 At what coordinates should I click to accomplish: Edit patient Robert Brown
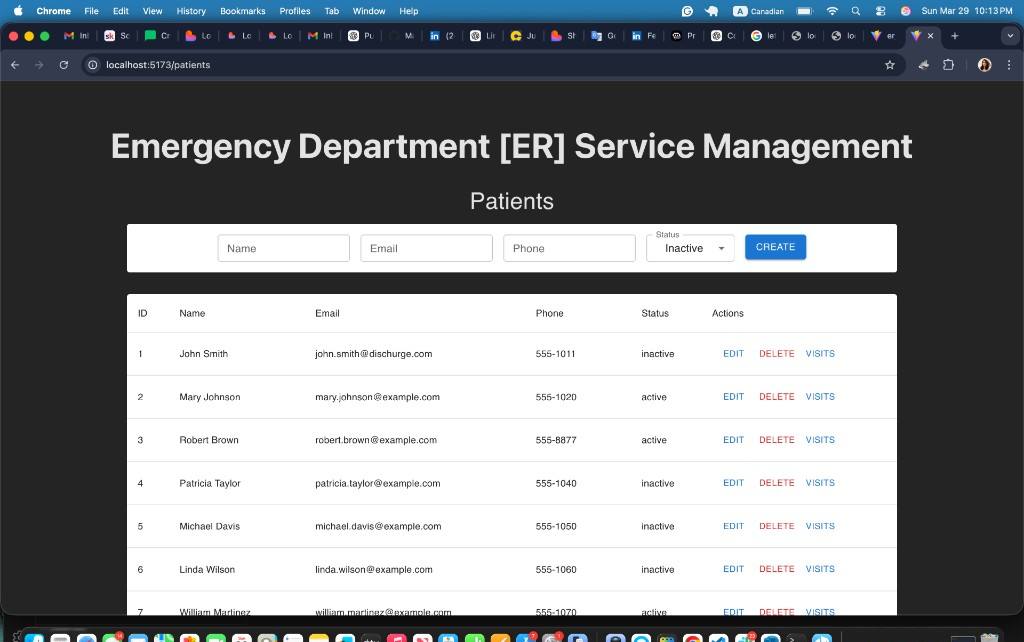pyautogui.click(x=733, y=440)
